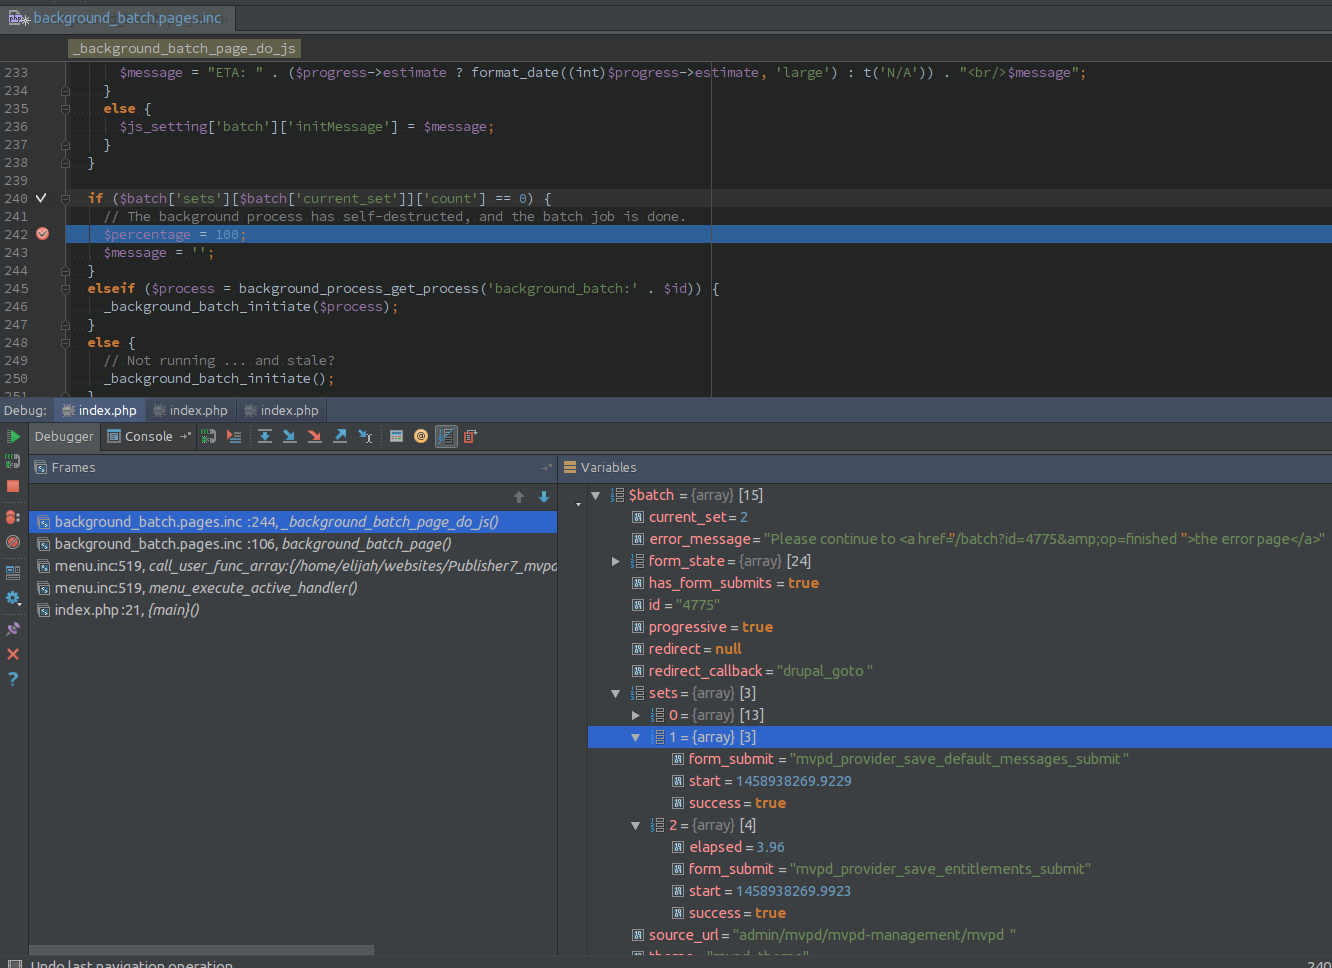Select frame background_batch.pages.inc :244
Screen dimensions: 1332x968
pos(293,522)
